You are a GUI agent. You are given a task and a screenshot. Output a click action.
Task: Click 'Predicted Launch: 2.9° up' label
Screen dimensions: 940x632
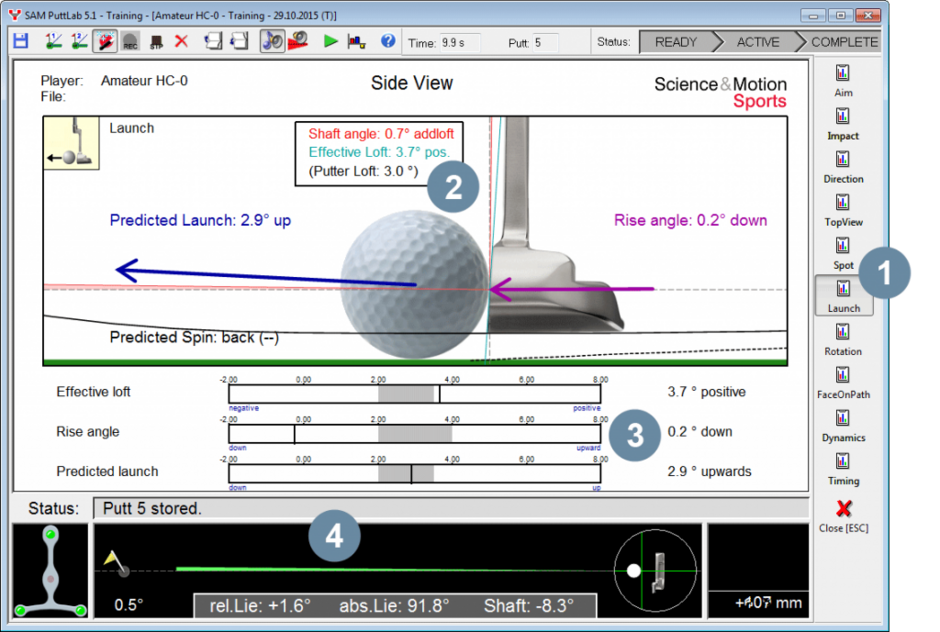pos(200,220)
